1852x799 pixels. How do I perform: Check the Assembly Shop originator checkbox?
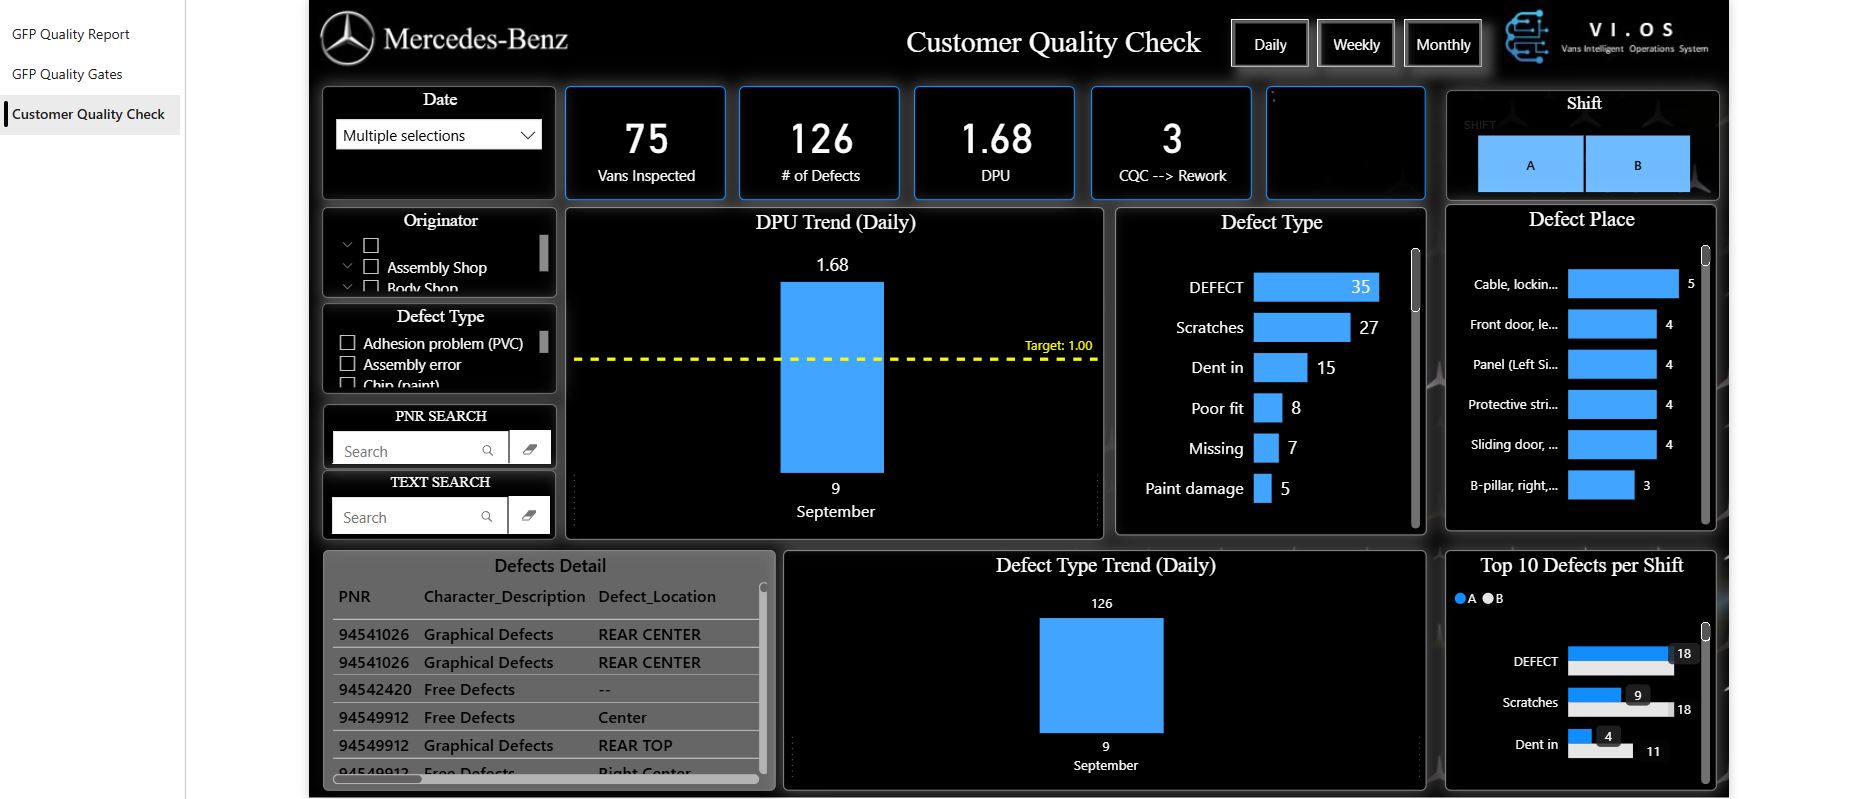pyautogui.click(x=371, y=267)
